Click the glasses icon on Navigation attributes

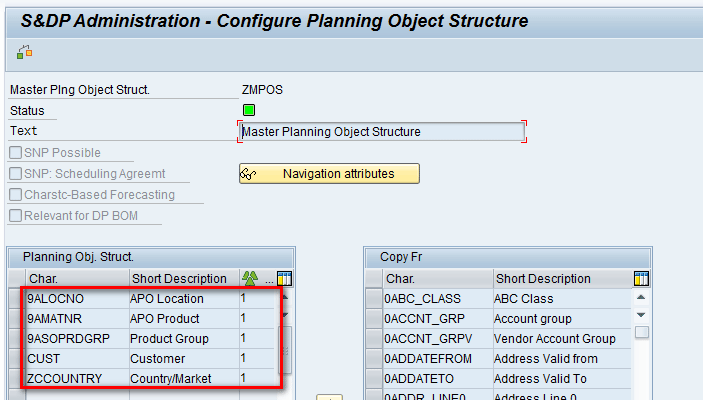click(250, 174)
